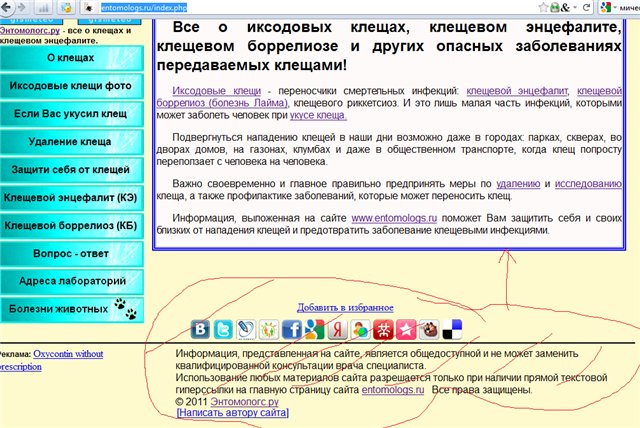This screenshot has height=428, width=640.
Task: Select 'Если Вас укусил клещ' menu item
Action: [x=71, y=113]
